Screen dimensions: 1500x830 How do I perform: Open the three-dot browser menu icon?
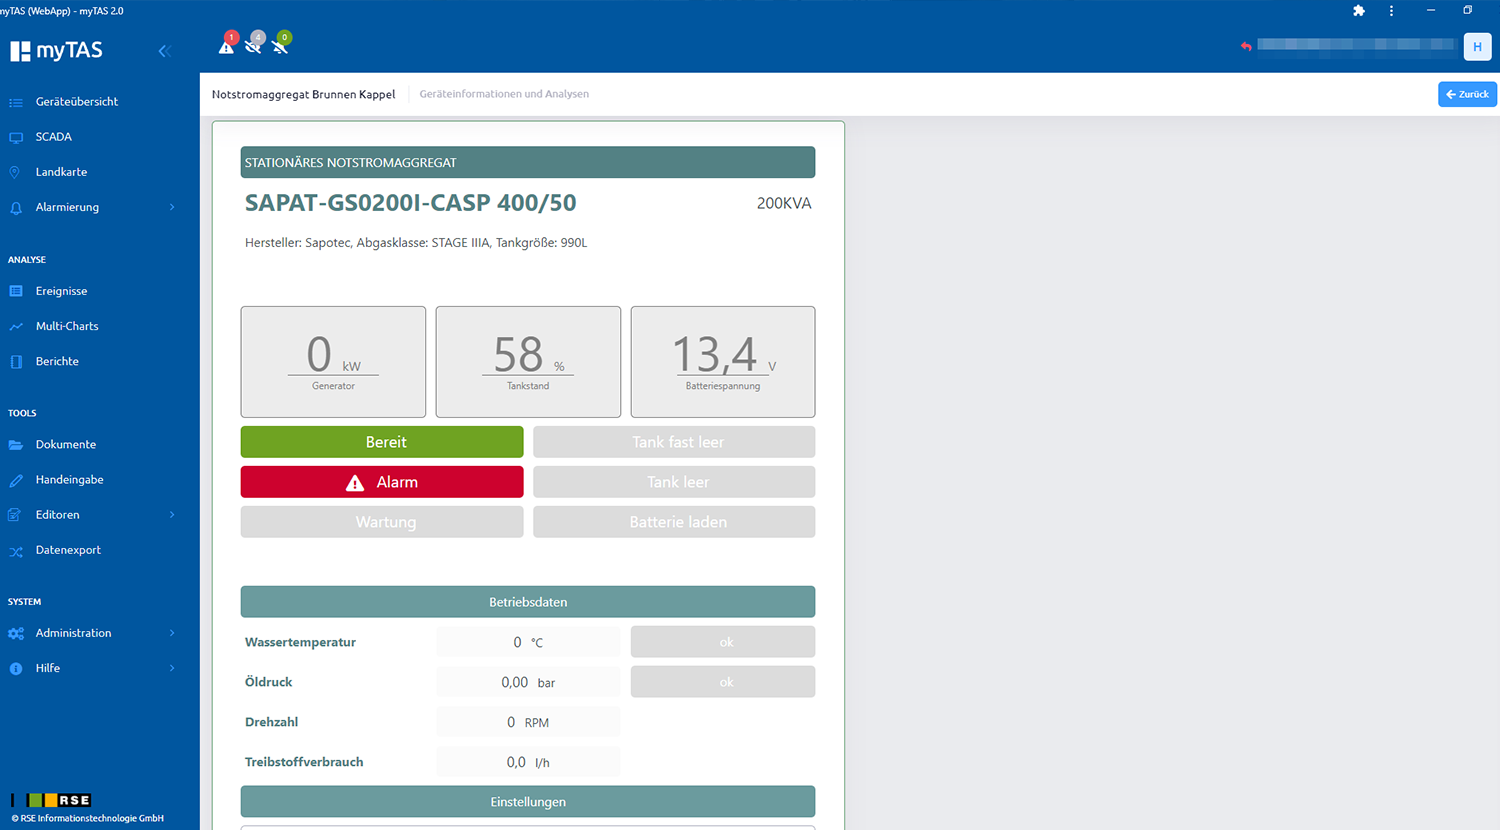point(1391,11)
